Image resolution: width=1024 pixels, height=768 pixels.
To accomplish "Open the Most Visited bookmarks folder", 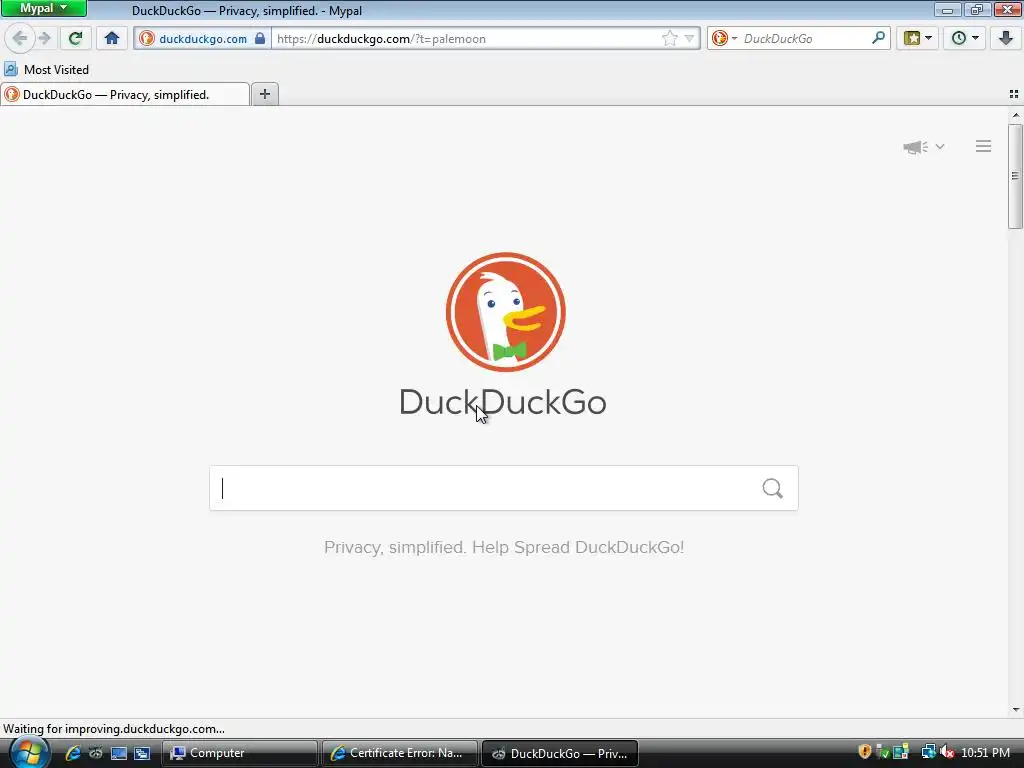I will [x=46, y=69].
